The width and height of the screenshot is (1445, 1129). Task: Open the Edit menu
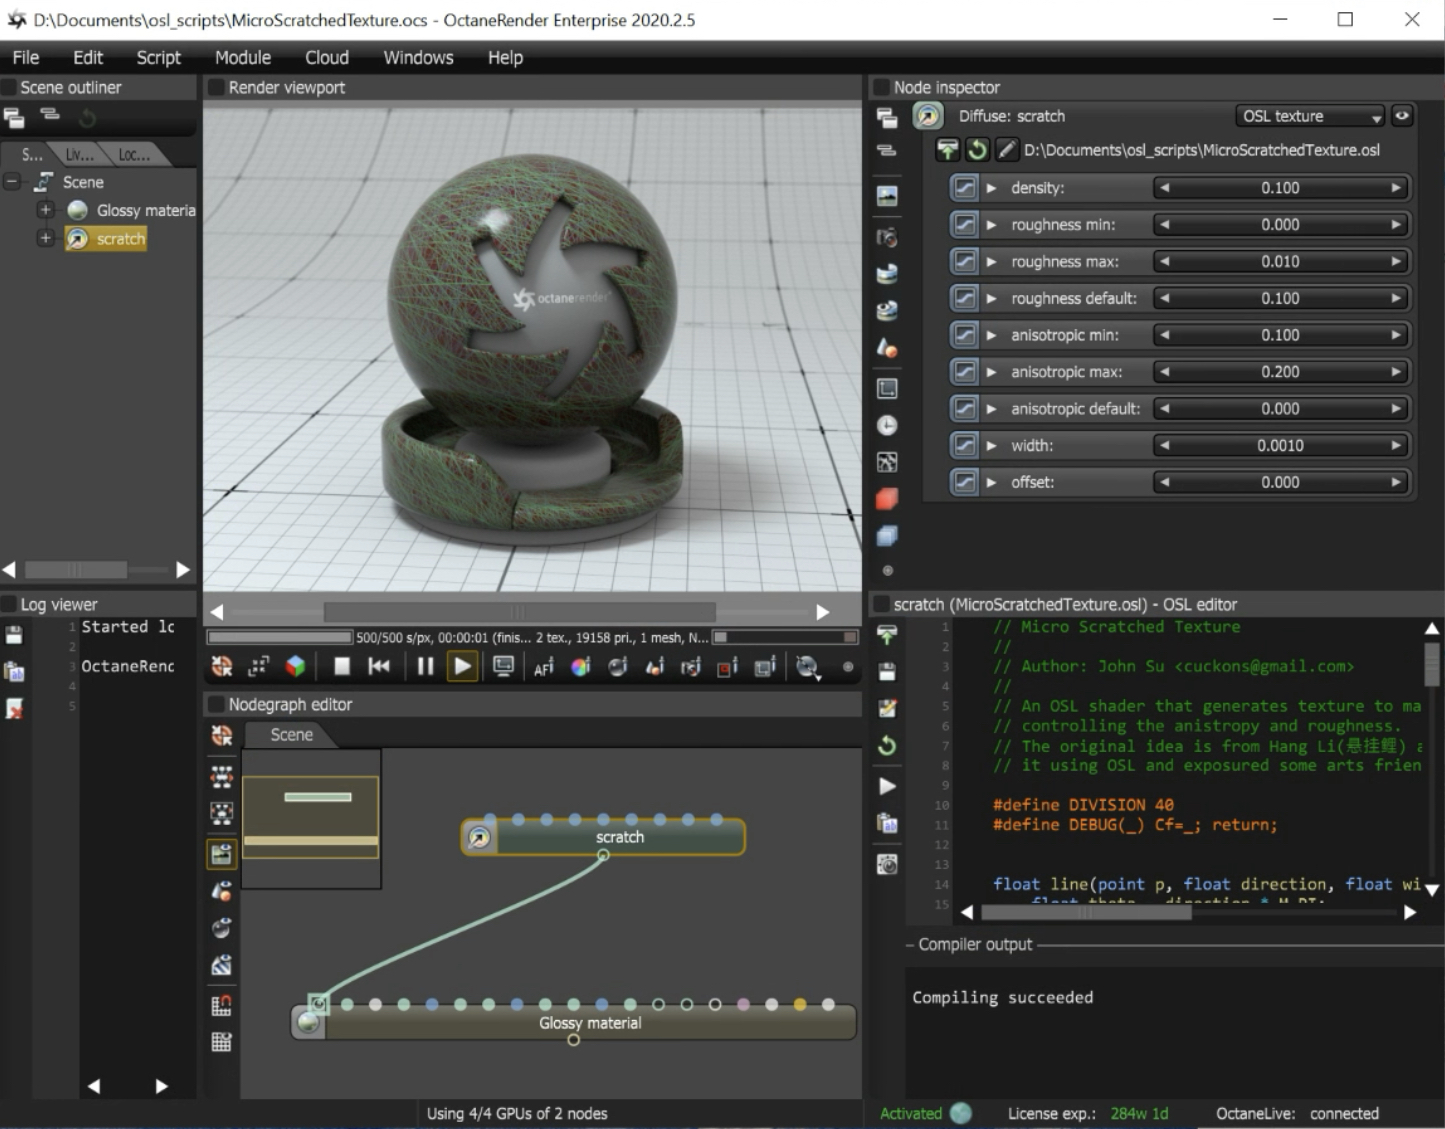[x=88, y=58]
